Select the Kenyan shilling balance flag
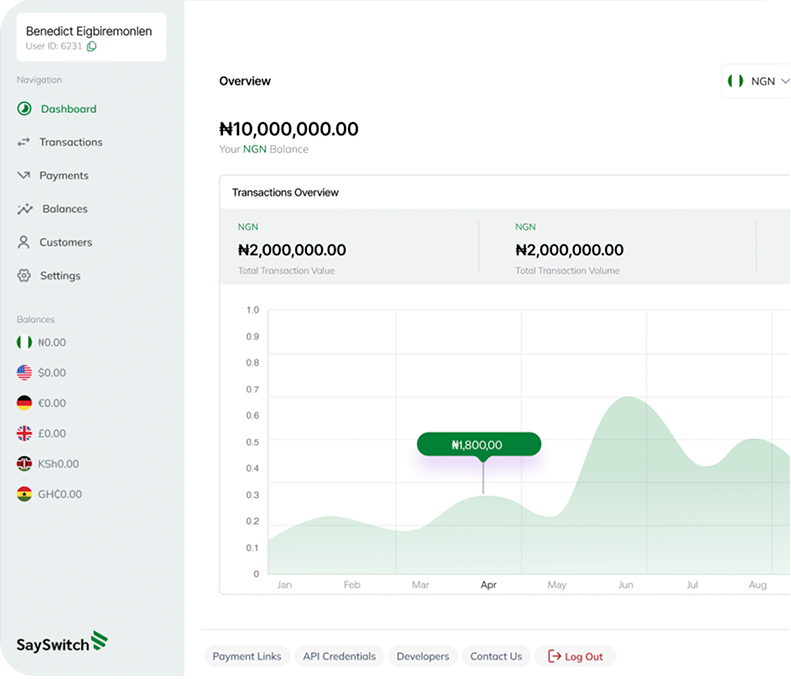 point(24,463)
